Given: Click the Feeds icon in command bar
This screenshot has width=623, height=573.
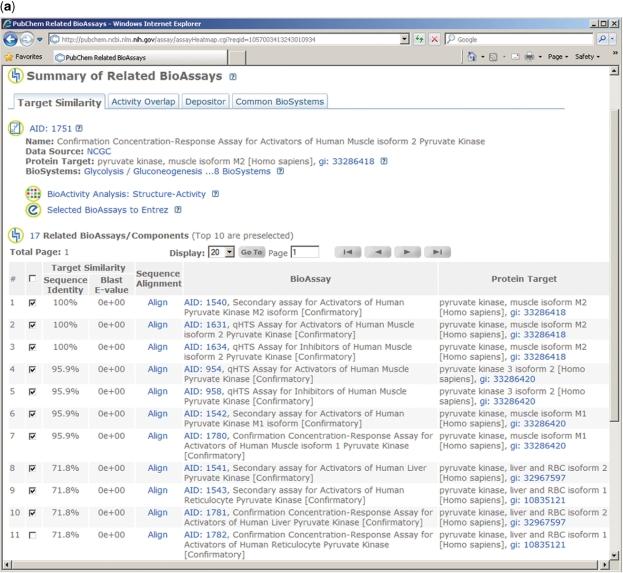Looking at the screenshot, I should pos(493,57).
